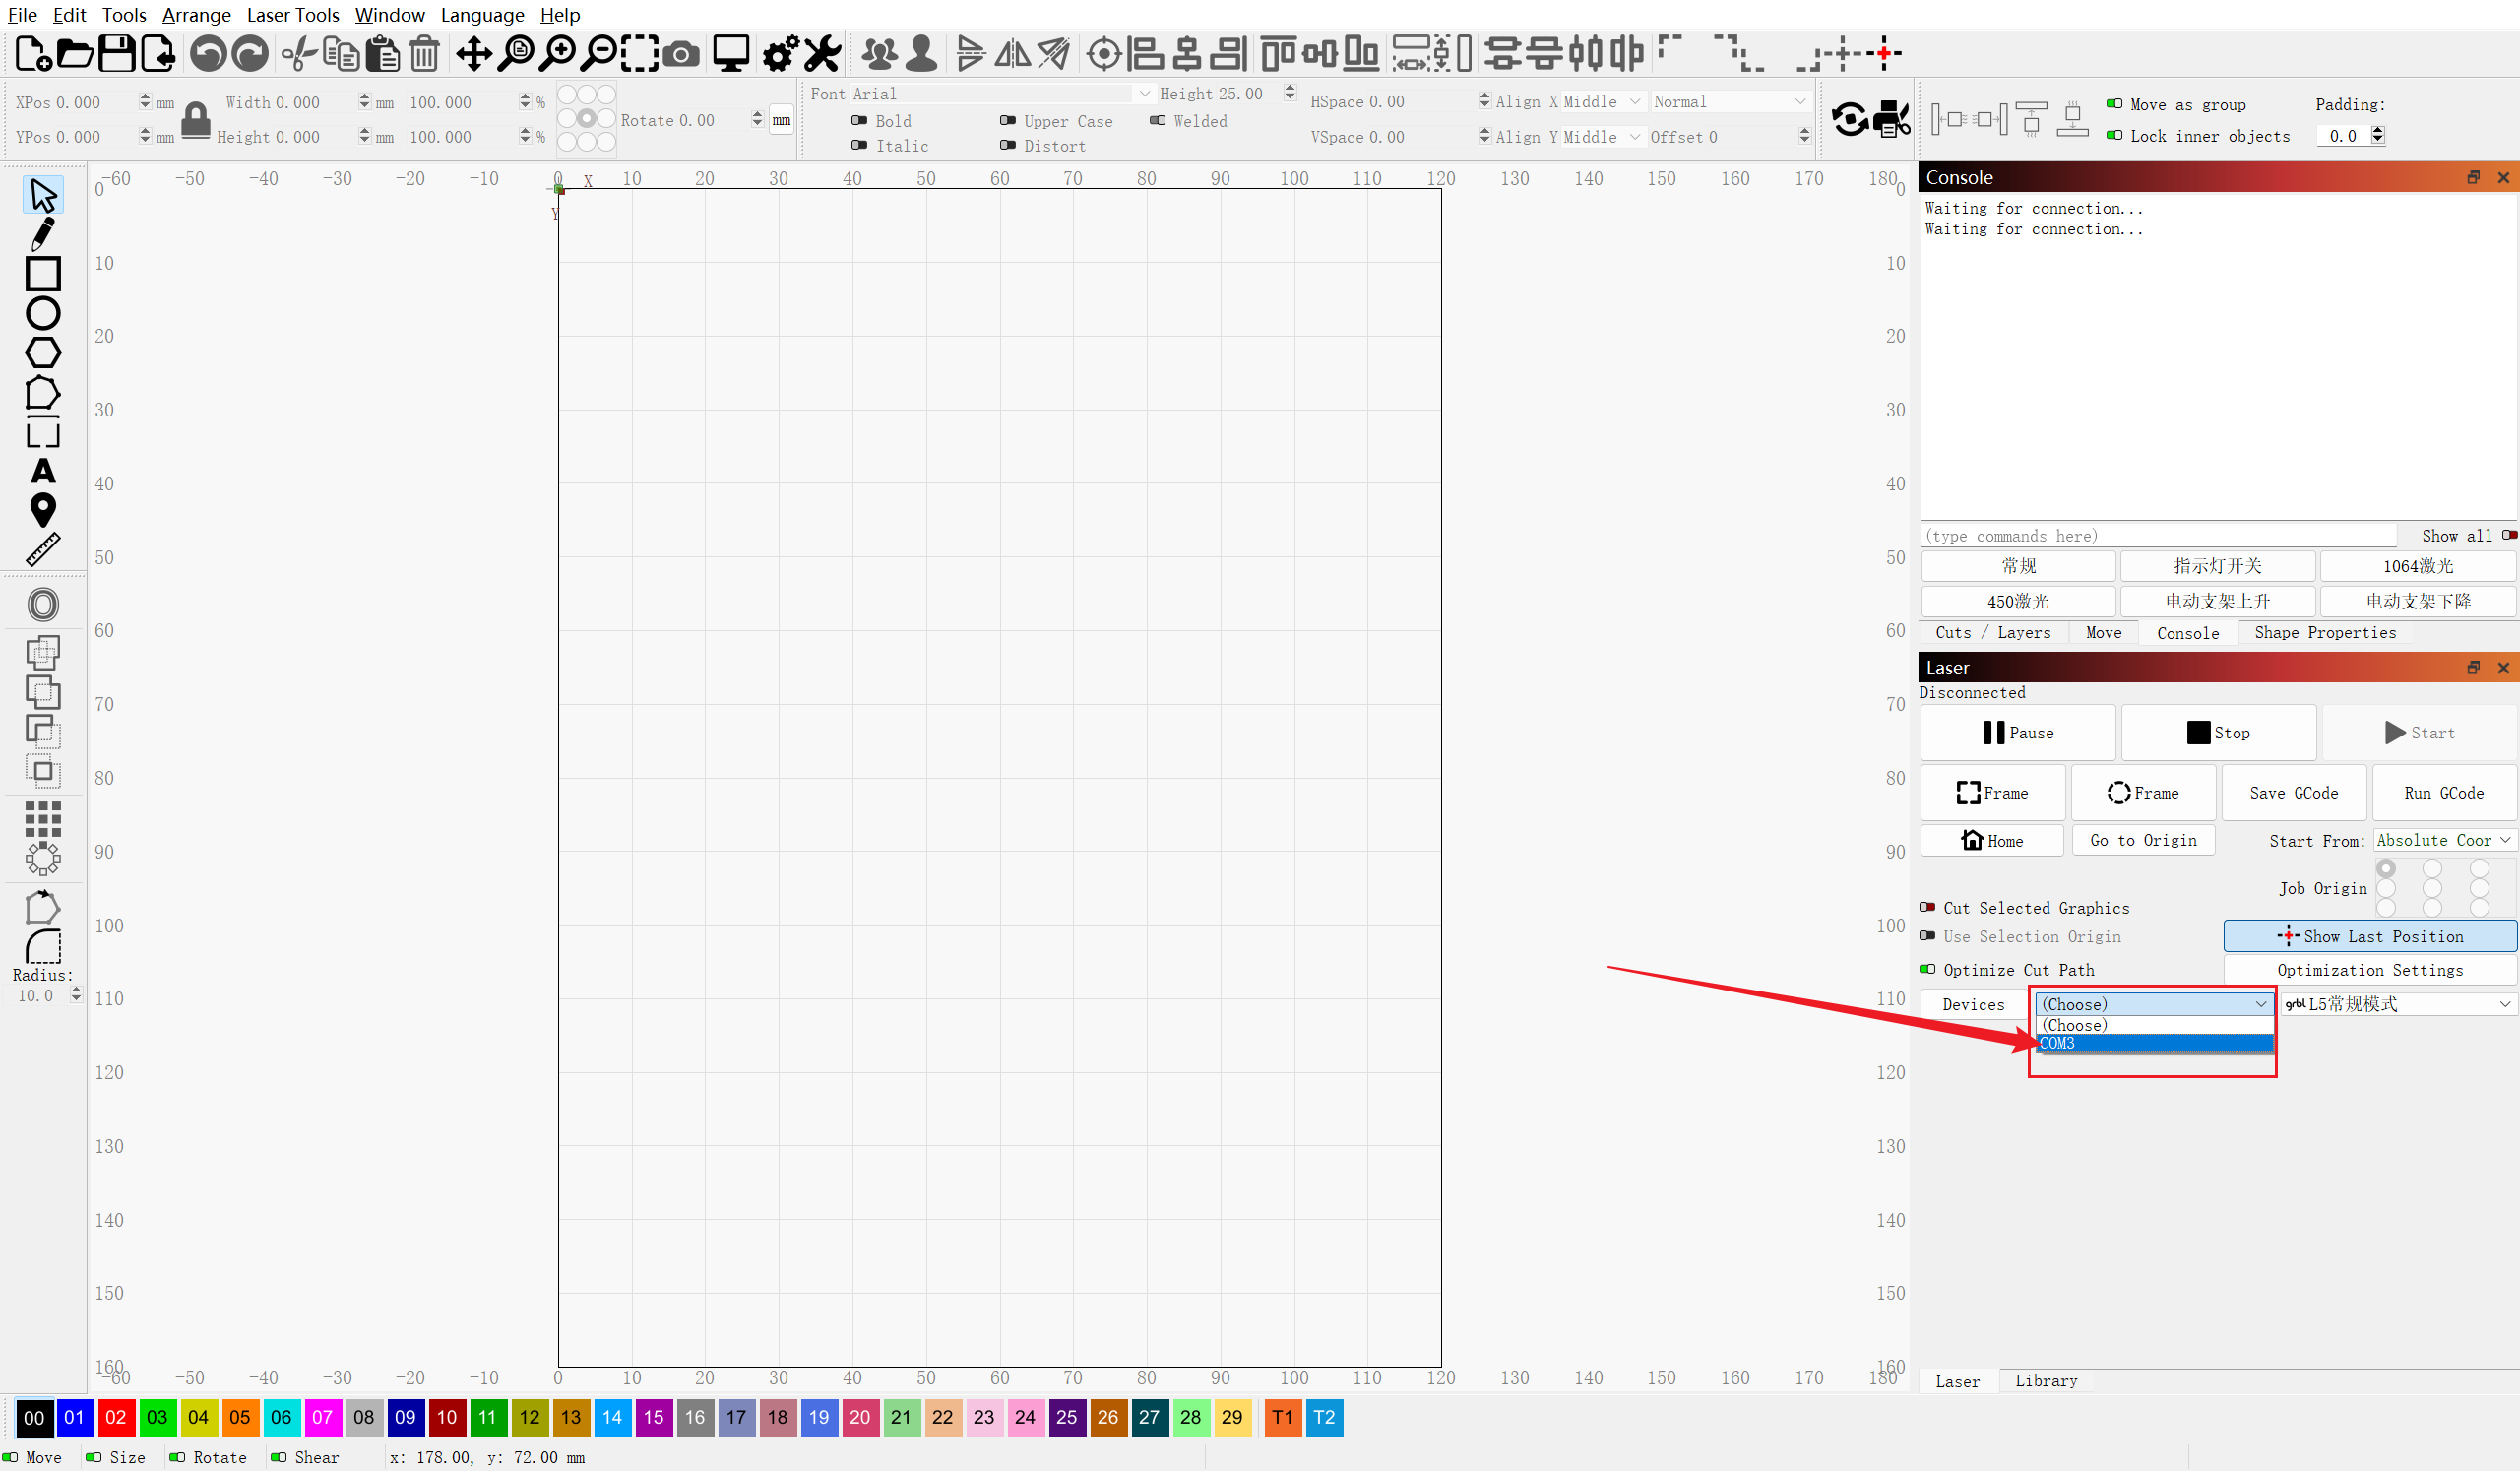Click the Open folder icon
2520x1471 pixels.
(75, 53)
